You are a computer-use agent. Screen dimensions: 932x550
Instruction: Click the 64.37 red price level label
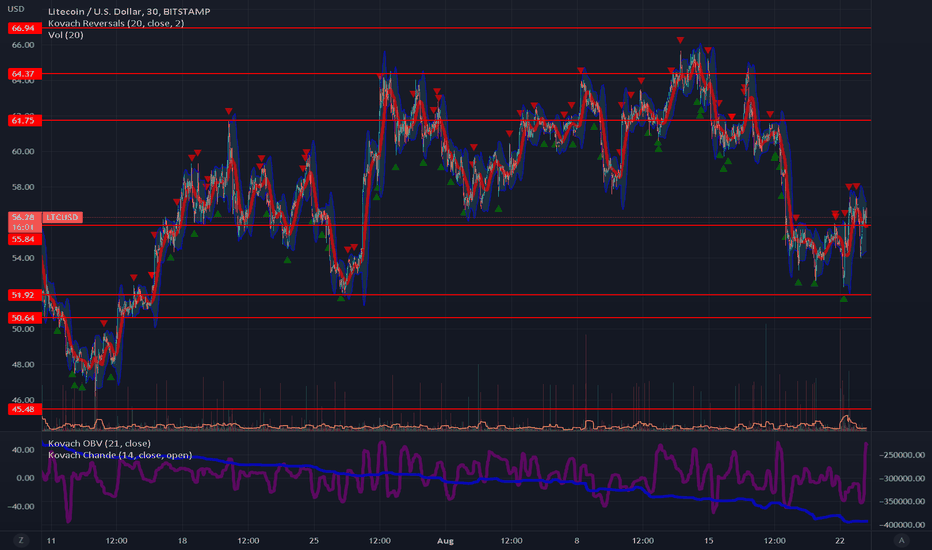pos(24,74)
